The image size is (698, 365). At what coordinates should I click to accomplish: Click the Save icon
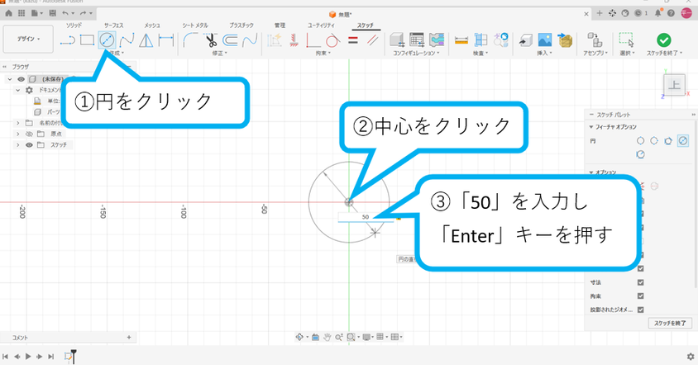point(53,13)
